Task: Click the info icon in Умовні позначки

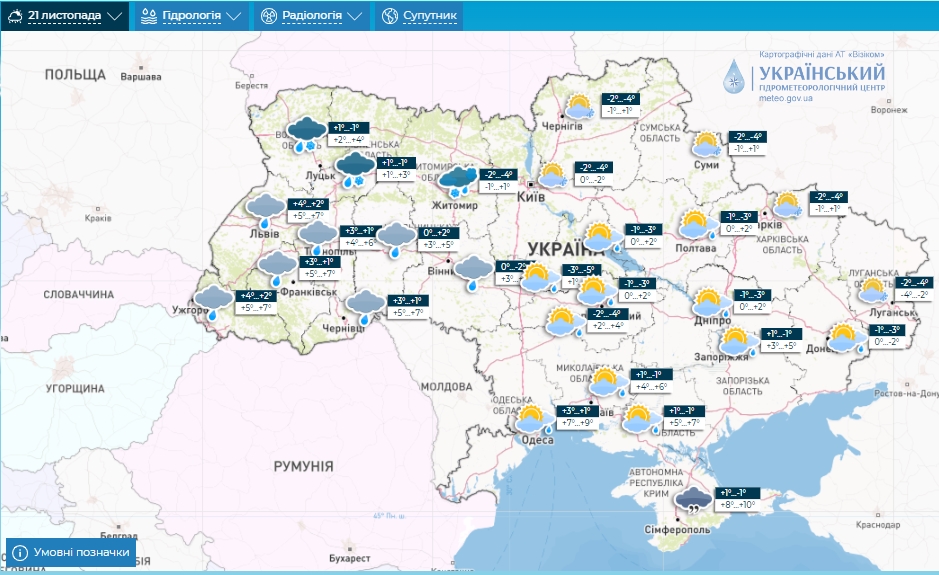Action: coord(20,552)
